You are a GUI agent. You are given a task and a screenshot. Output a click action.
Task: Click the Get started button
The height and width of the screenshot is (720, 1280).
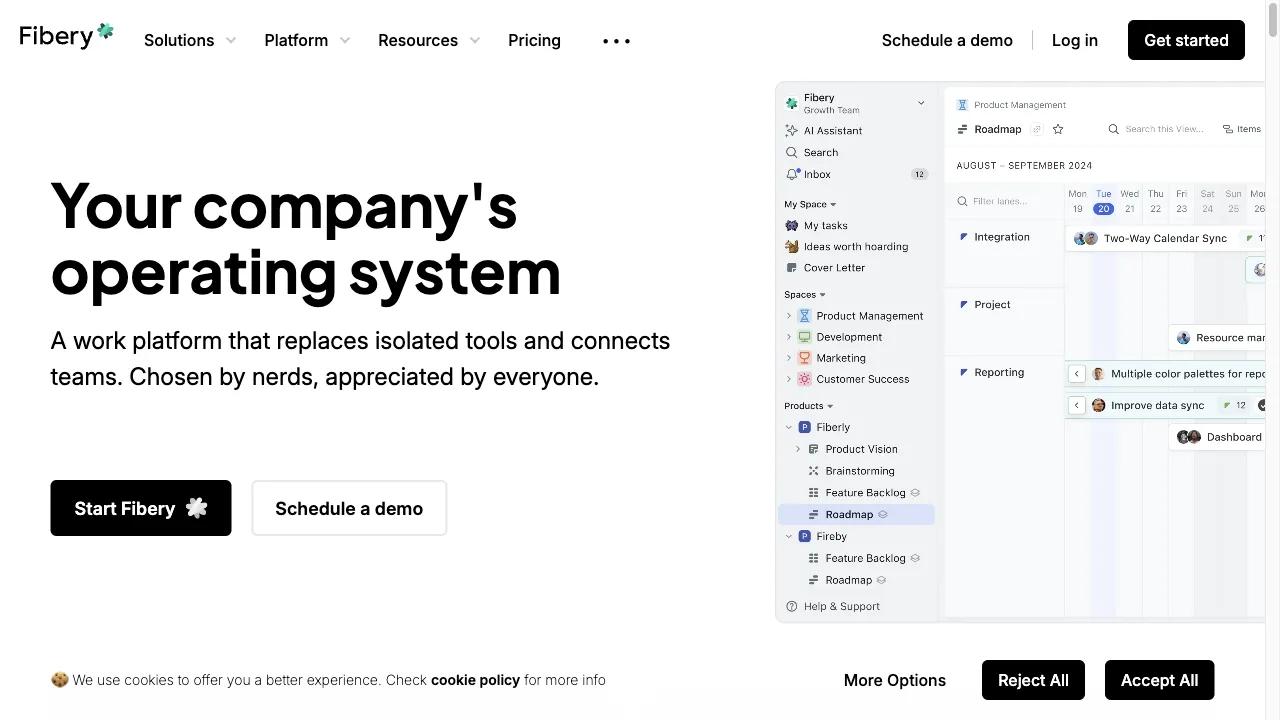click(1186, 40)
